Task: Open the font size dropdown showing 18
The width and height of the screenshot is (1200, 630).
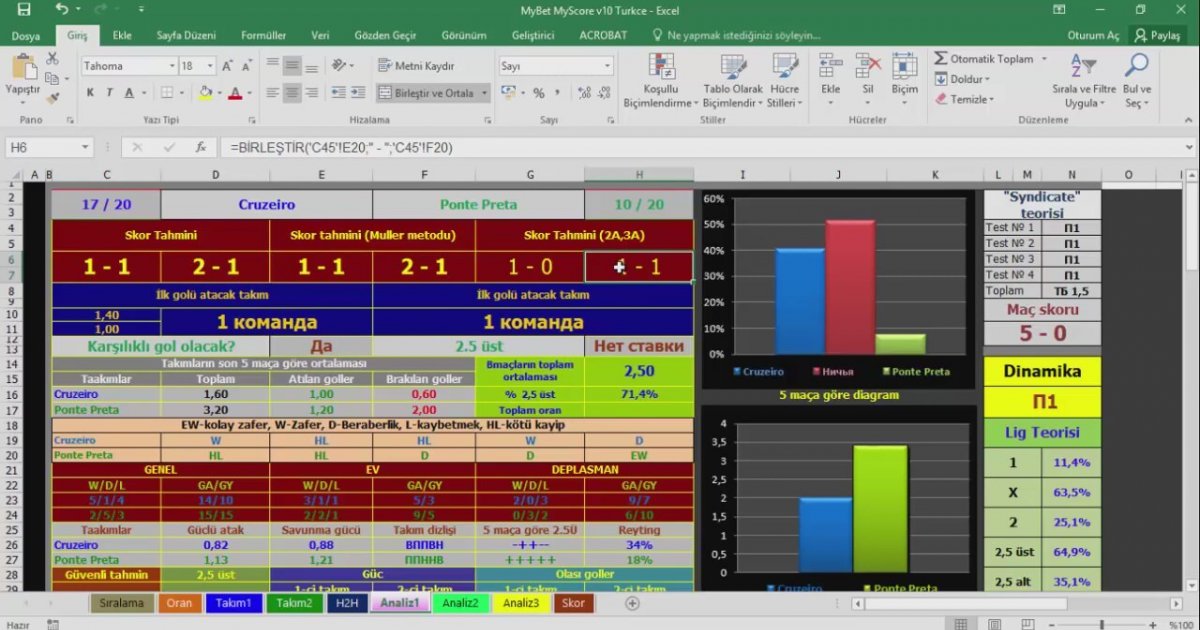Action: 210,66
